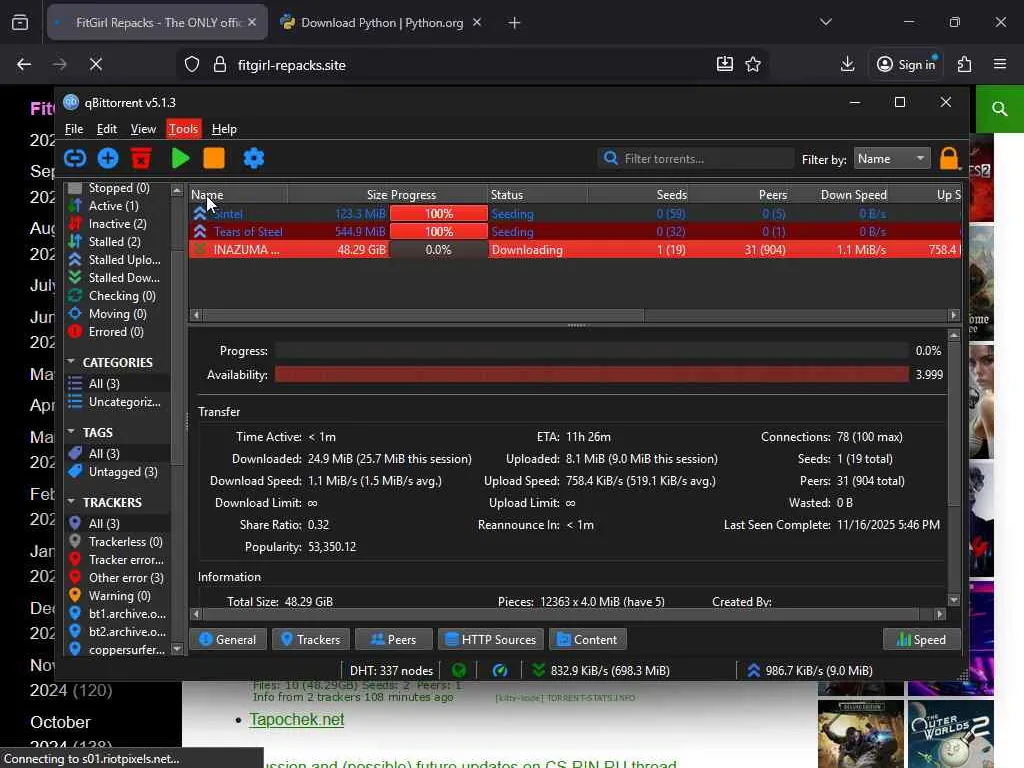The image size is (1024, 768).
Task: Select the Stalled (2) status filter
Action: [118, 242]
